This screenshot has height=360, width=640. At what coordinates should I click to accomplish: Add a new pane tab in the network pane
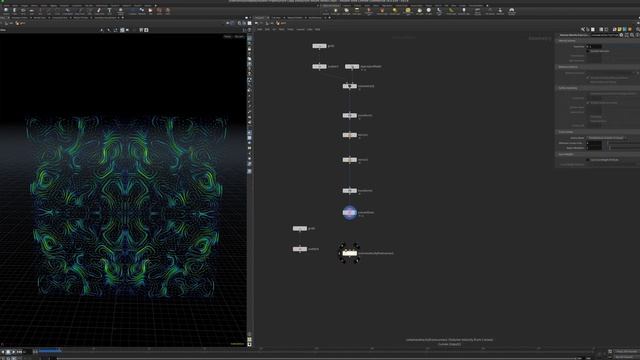(x=329, y=18)
